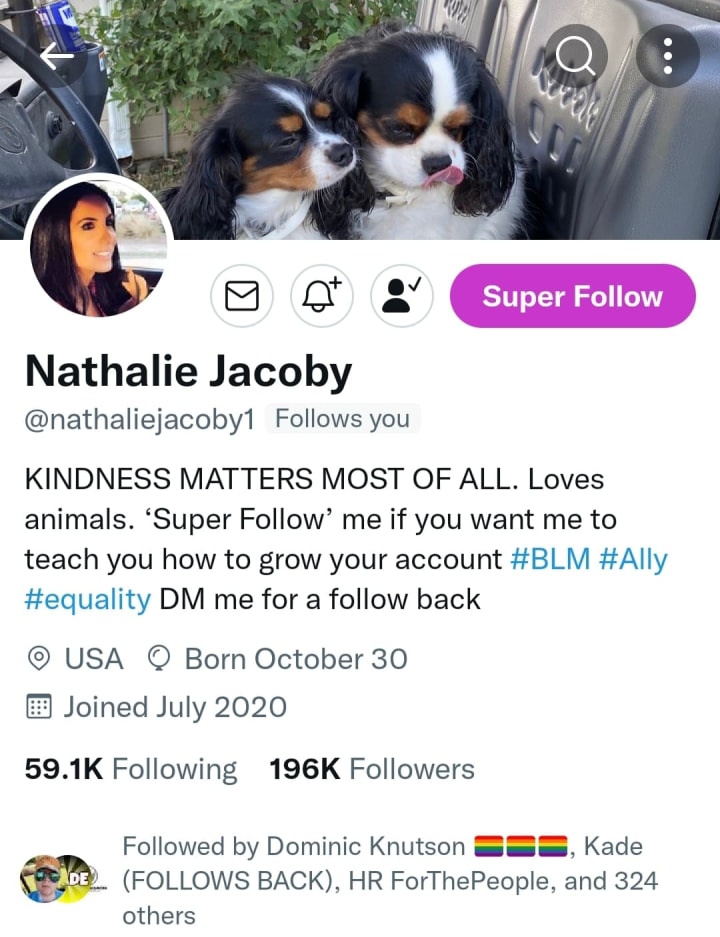Viewport: 720px width, 937px height.
Task: Send a direct message via envelope icon
Action: (242, 296)
